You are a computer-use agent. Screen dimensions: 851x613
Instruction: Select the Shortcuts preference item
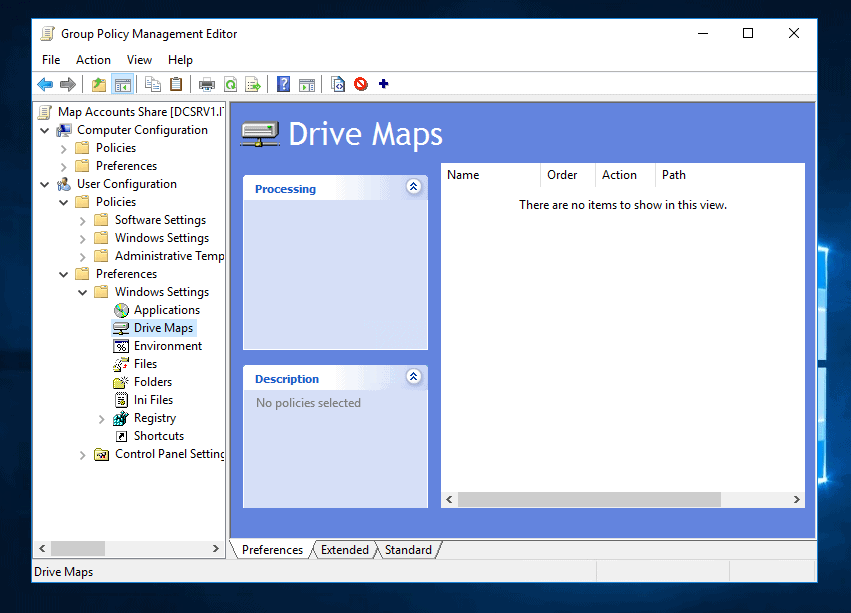160,435
